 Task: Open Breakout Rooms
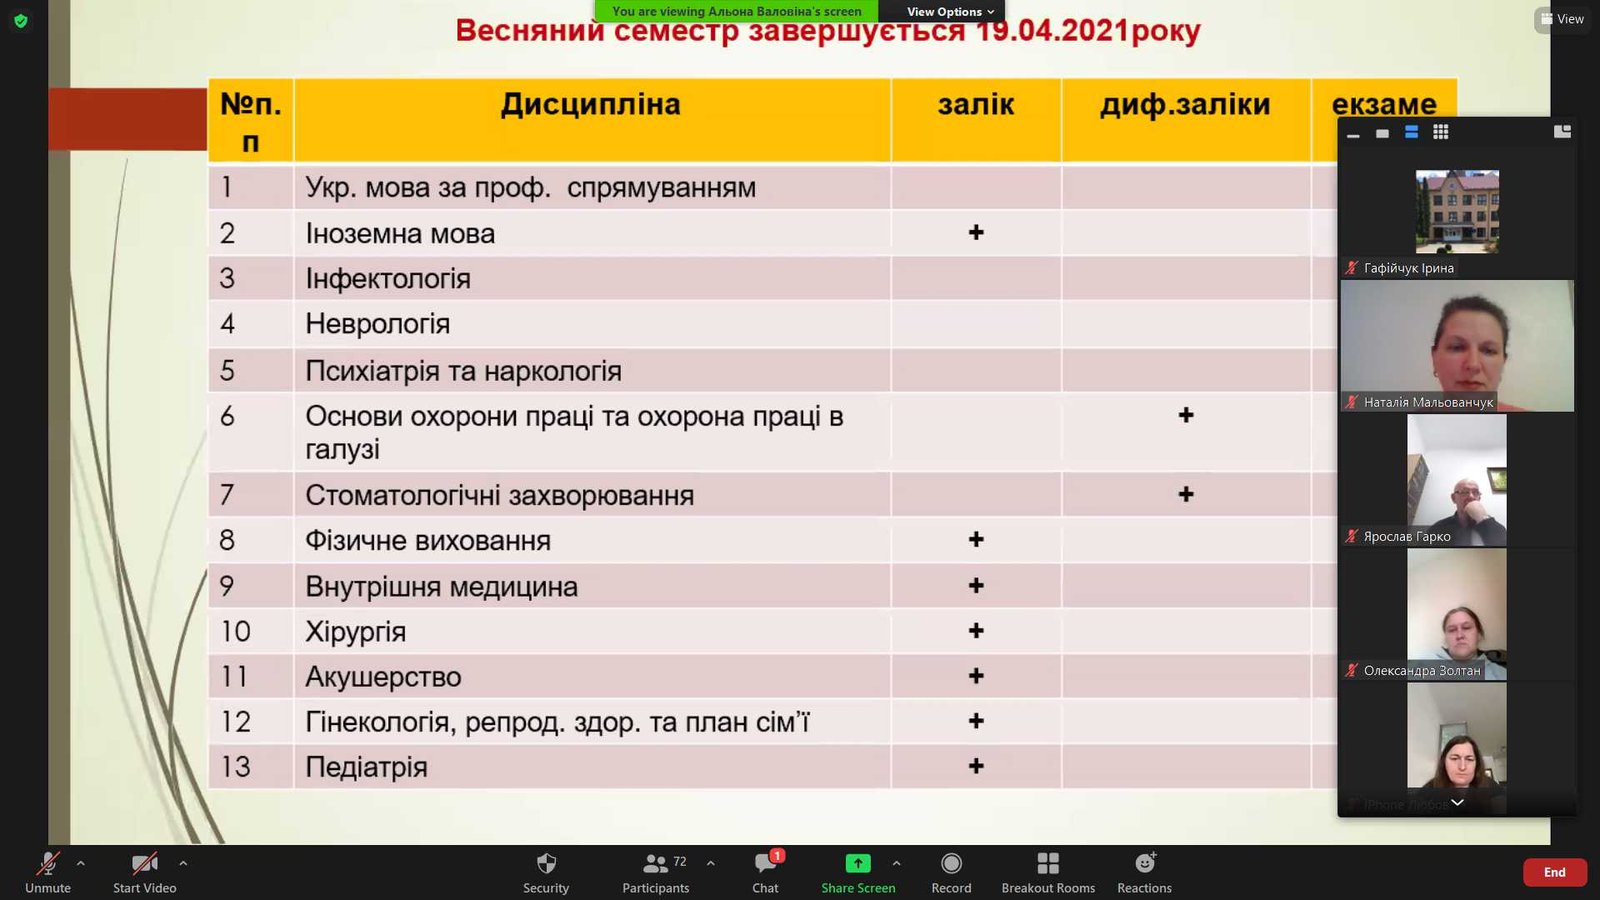coord(1048,864)
